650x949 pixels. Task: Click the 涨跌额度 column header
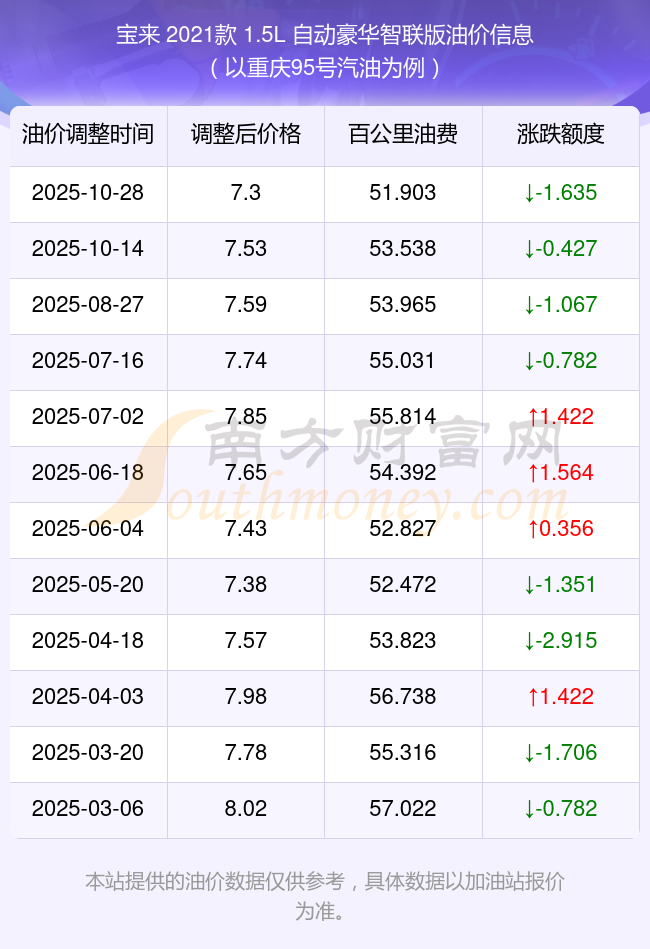click(x=560, y=134)
